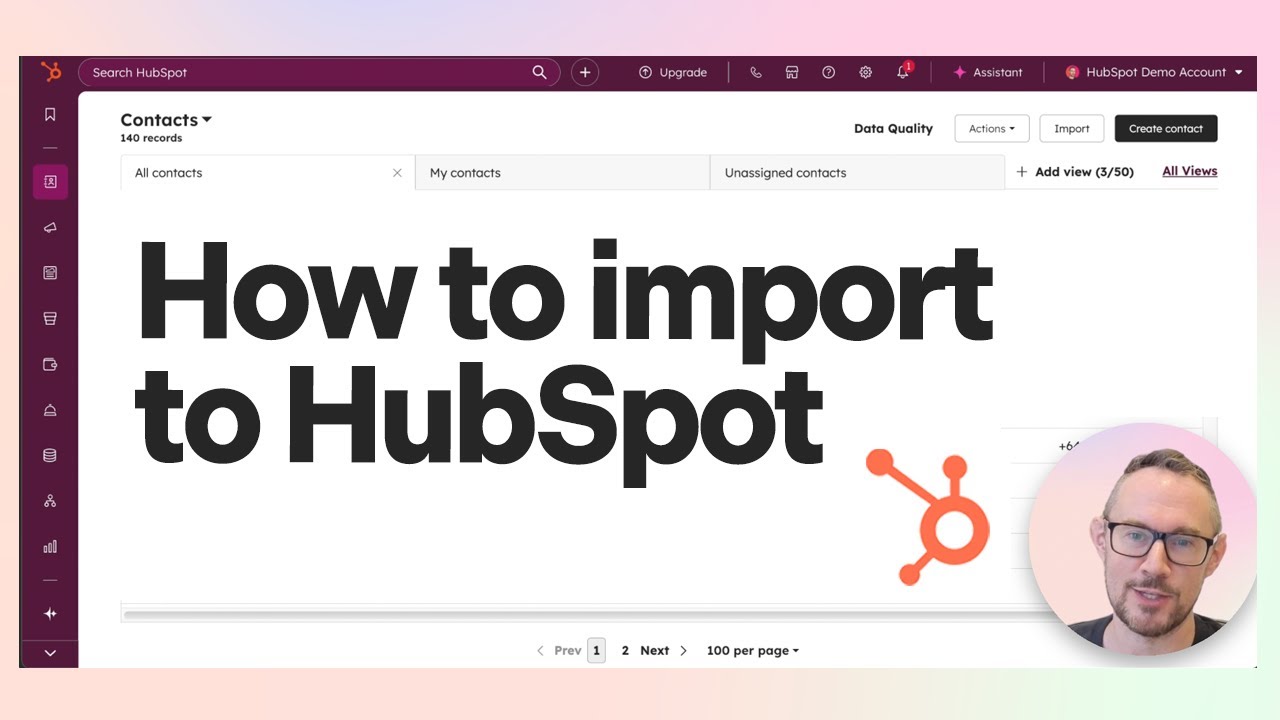Click the Upgrade button

(x=673, y=72)
